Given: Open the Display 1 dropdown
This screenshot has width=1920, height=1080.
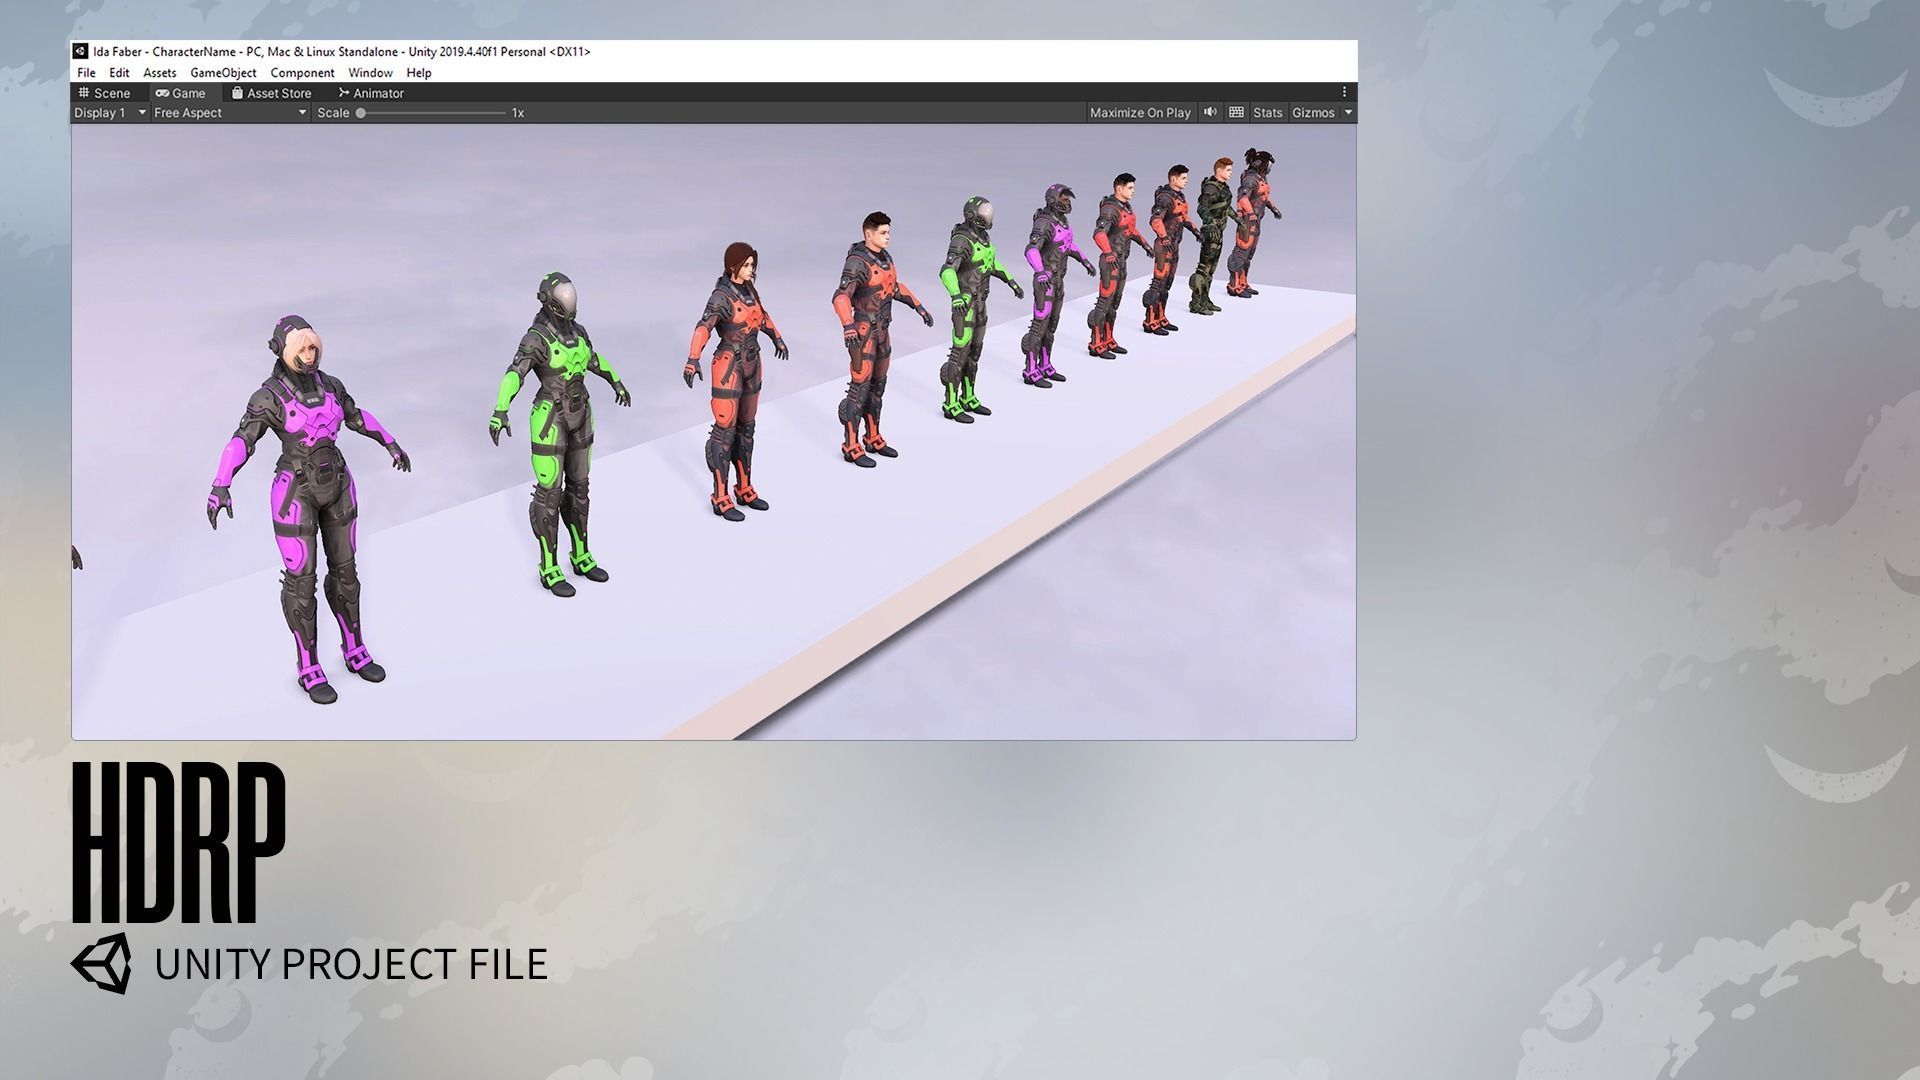Looking at the screenshot, I should coord(110,113).
